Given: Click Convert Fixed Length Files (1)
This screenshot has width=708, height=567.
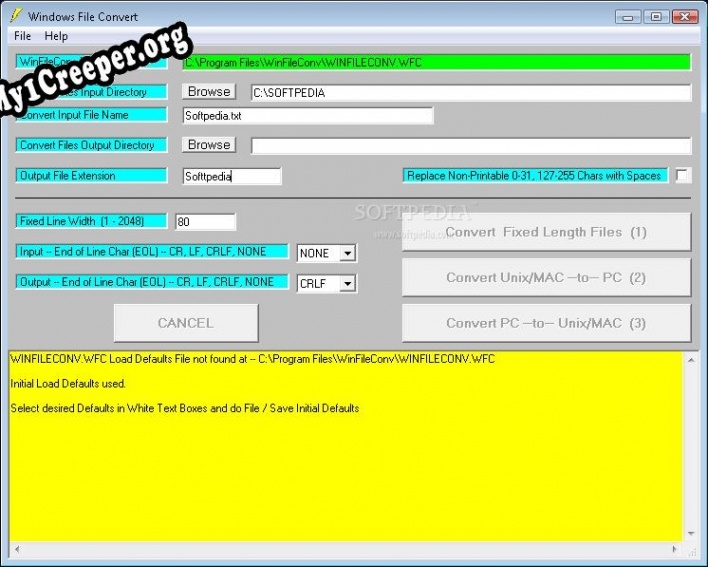Looking at the screenshot, I should [546, 232].
